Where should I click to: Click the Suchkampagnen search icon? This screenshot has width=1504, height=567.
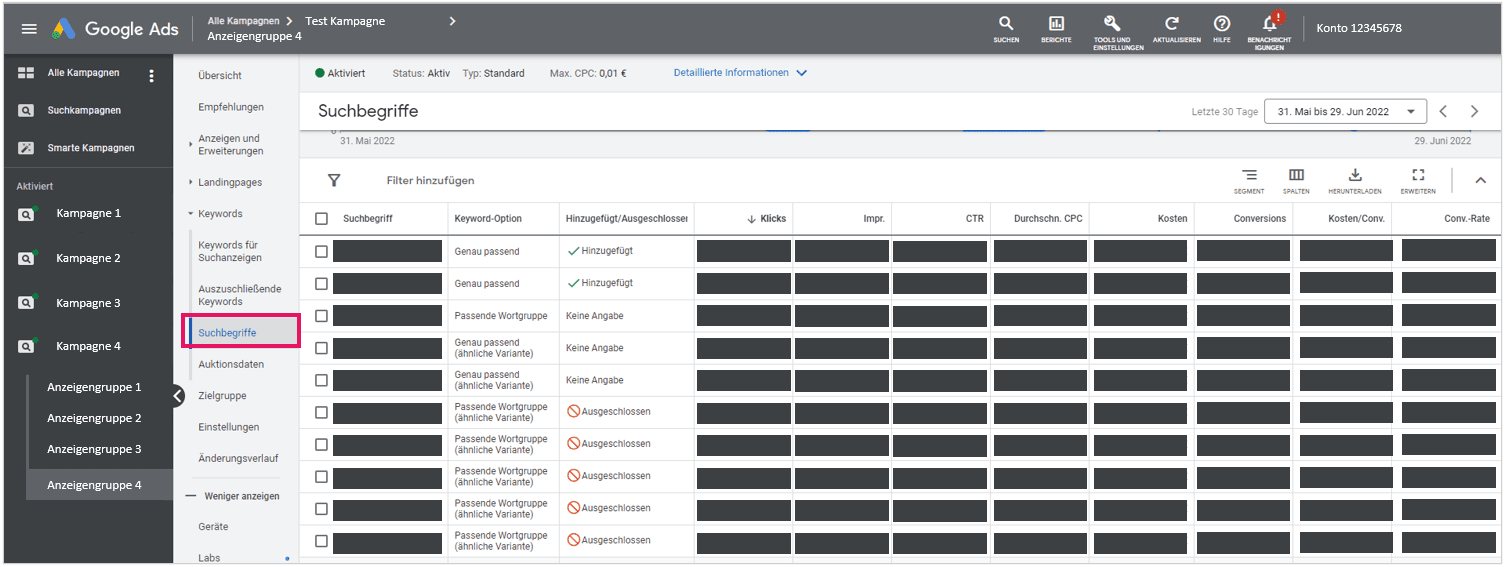(26, 111)
